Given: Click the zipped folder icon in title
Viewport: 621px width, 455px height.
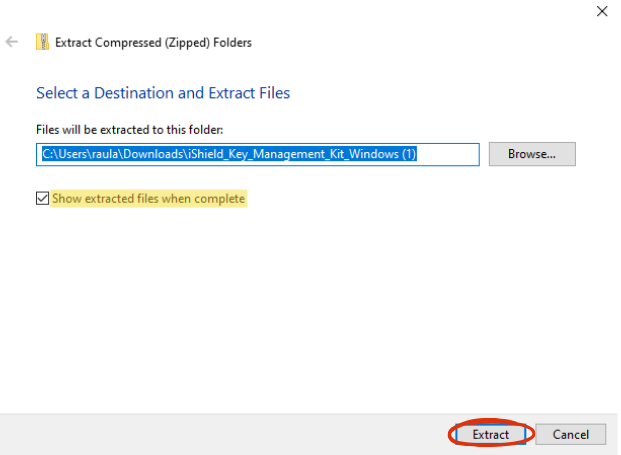Looking at the screenshot, I should click(42, 42).
